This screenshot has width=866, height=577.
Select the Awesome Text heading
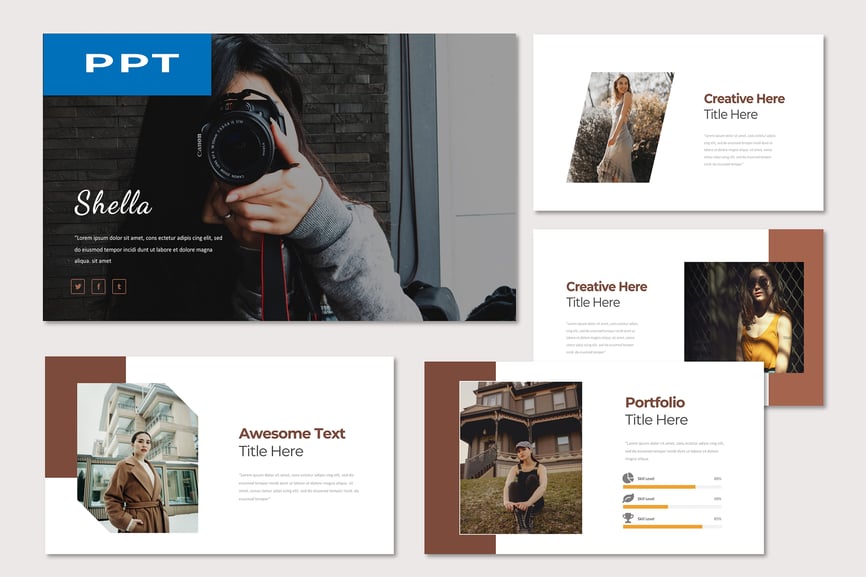[291, 433]
